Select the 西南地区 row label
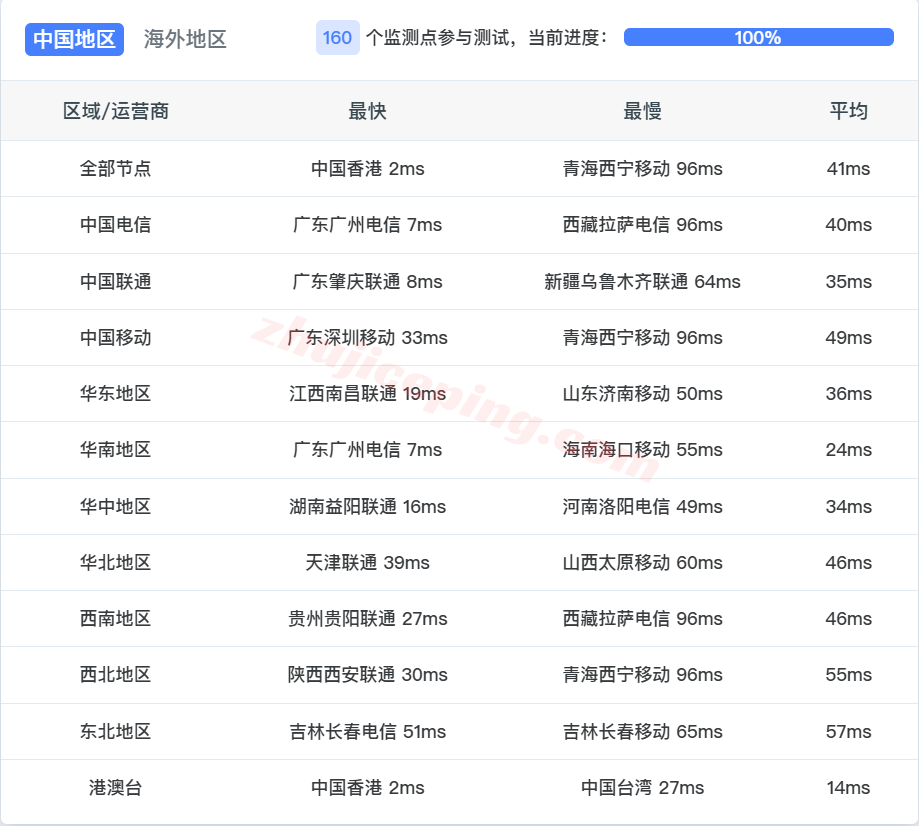This screenshot has height=826, width=919. [x=115, y=618]
